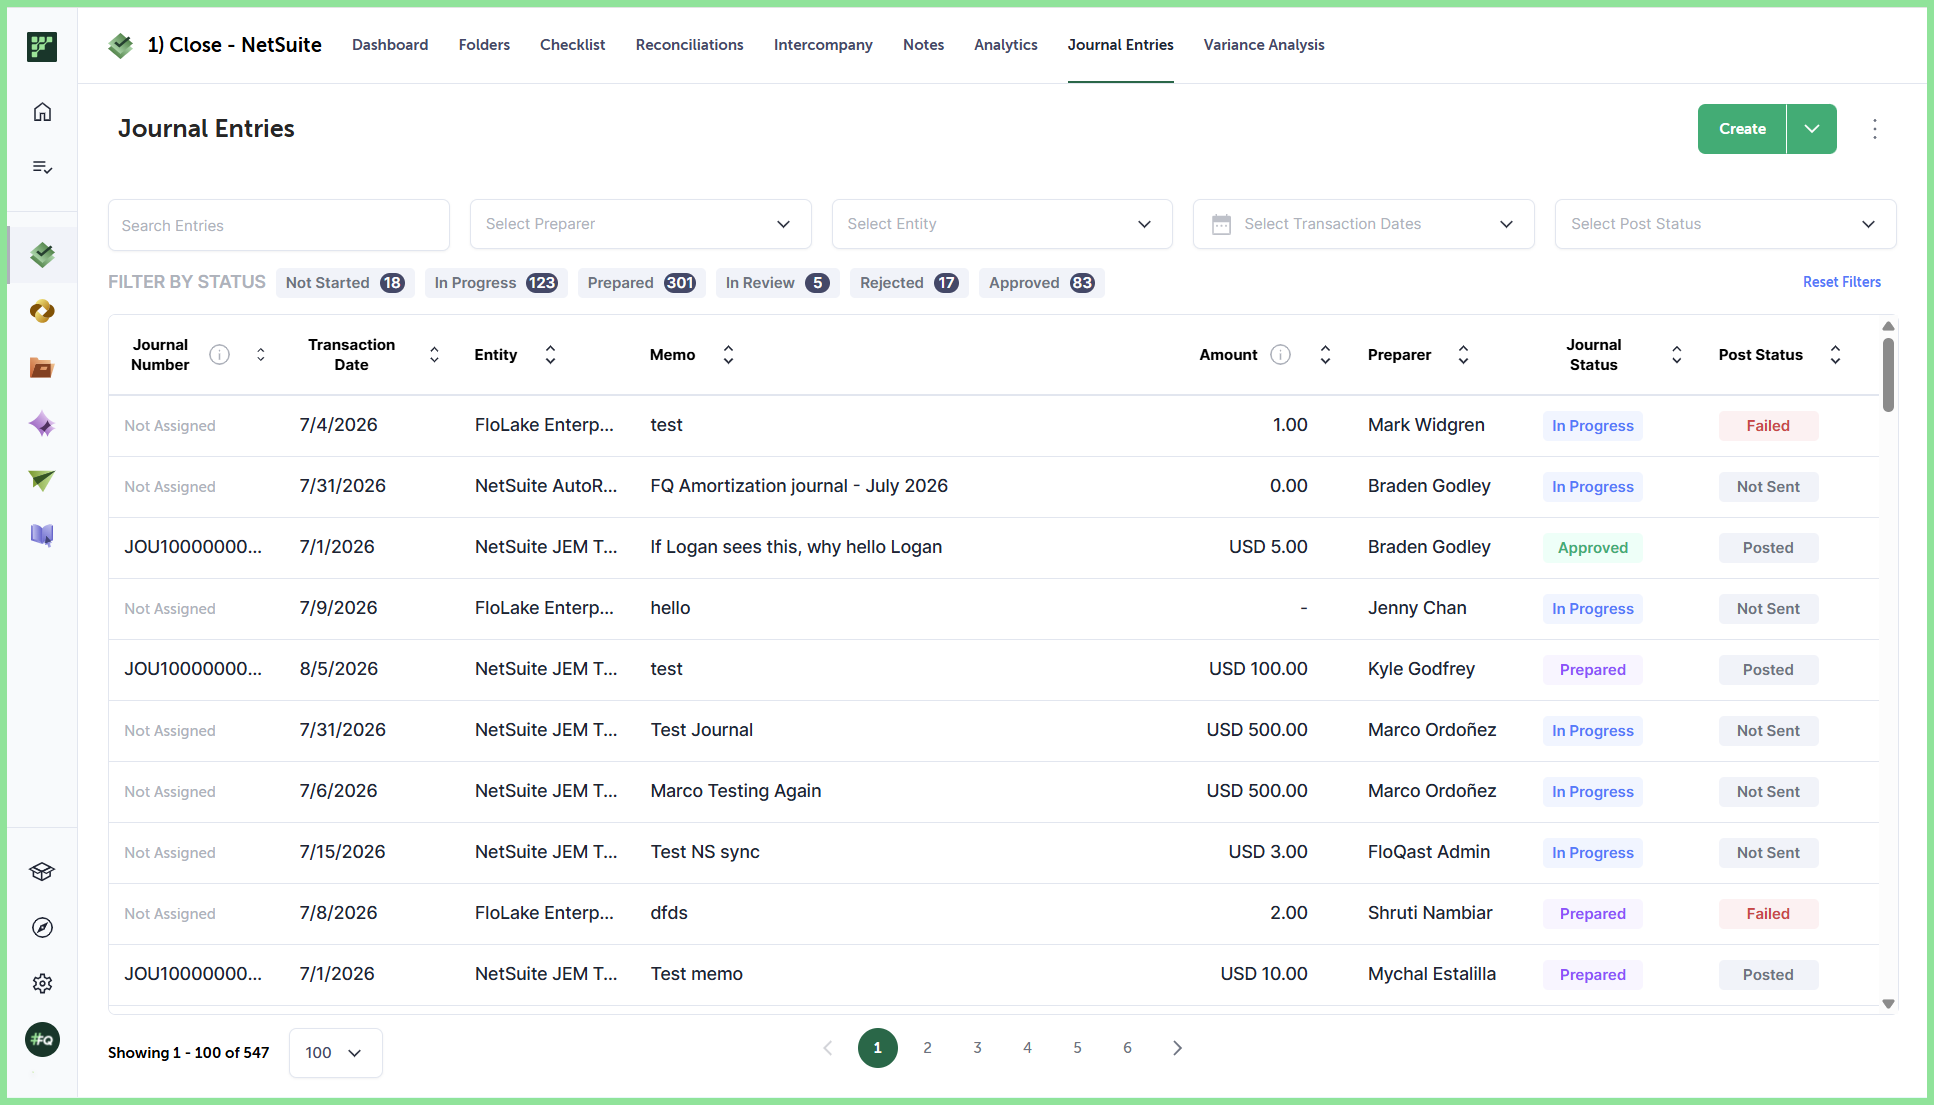Switch to the Dashboard tab
Screen dimensions: 1934x1105
point(390,45)
